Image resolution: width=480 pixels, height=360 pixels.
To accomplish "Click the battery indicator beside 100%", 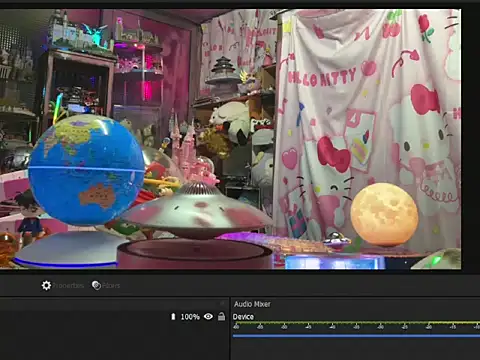I will [x=173, y=316].
